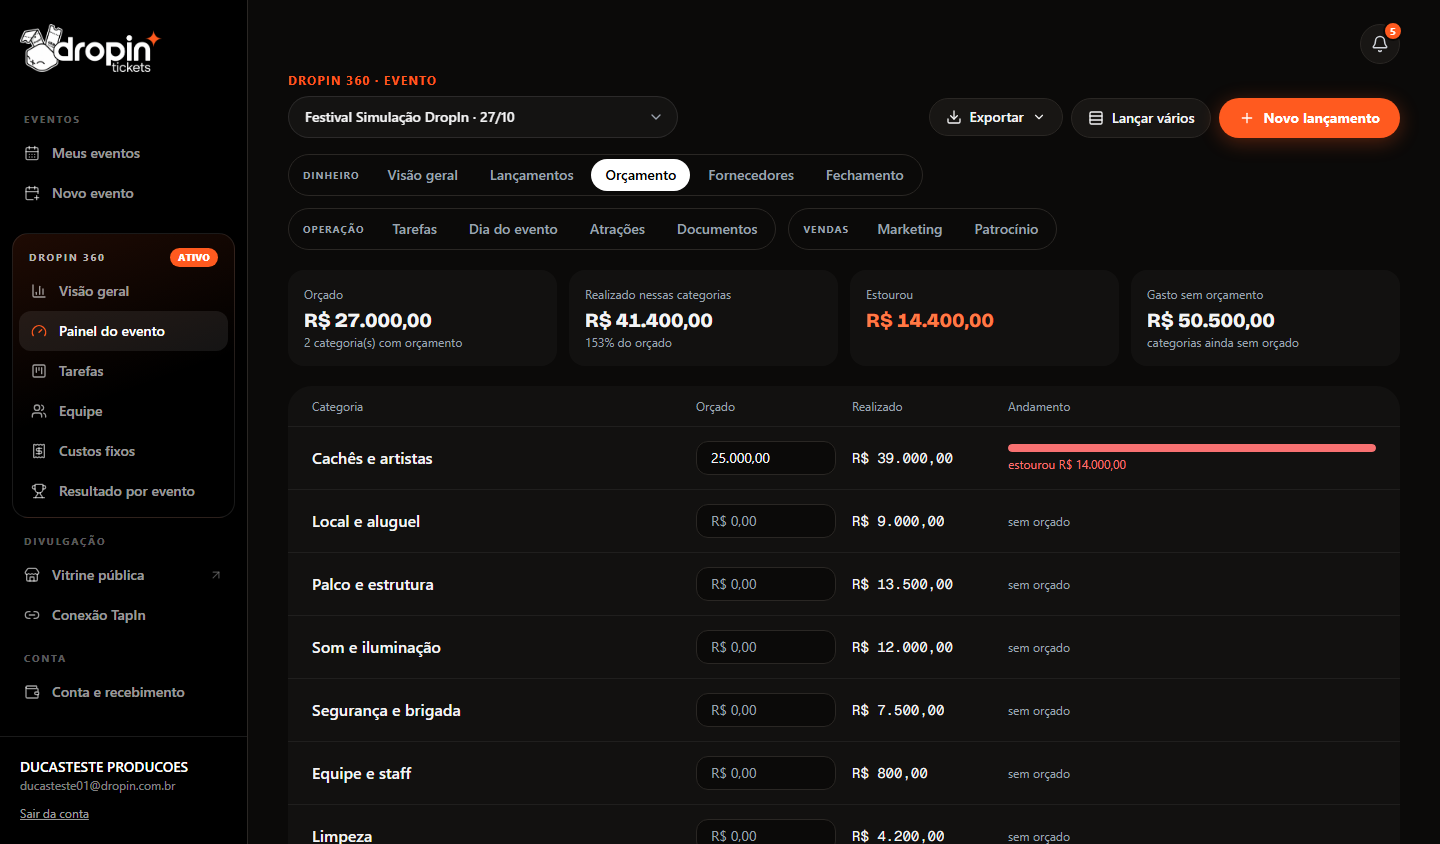Click the Painel do evento gauge icon
This screenshot has width=1440, height=844.
[x=39, y=331]
